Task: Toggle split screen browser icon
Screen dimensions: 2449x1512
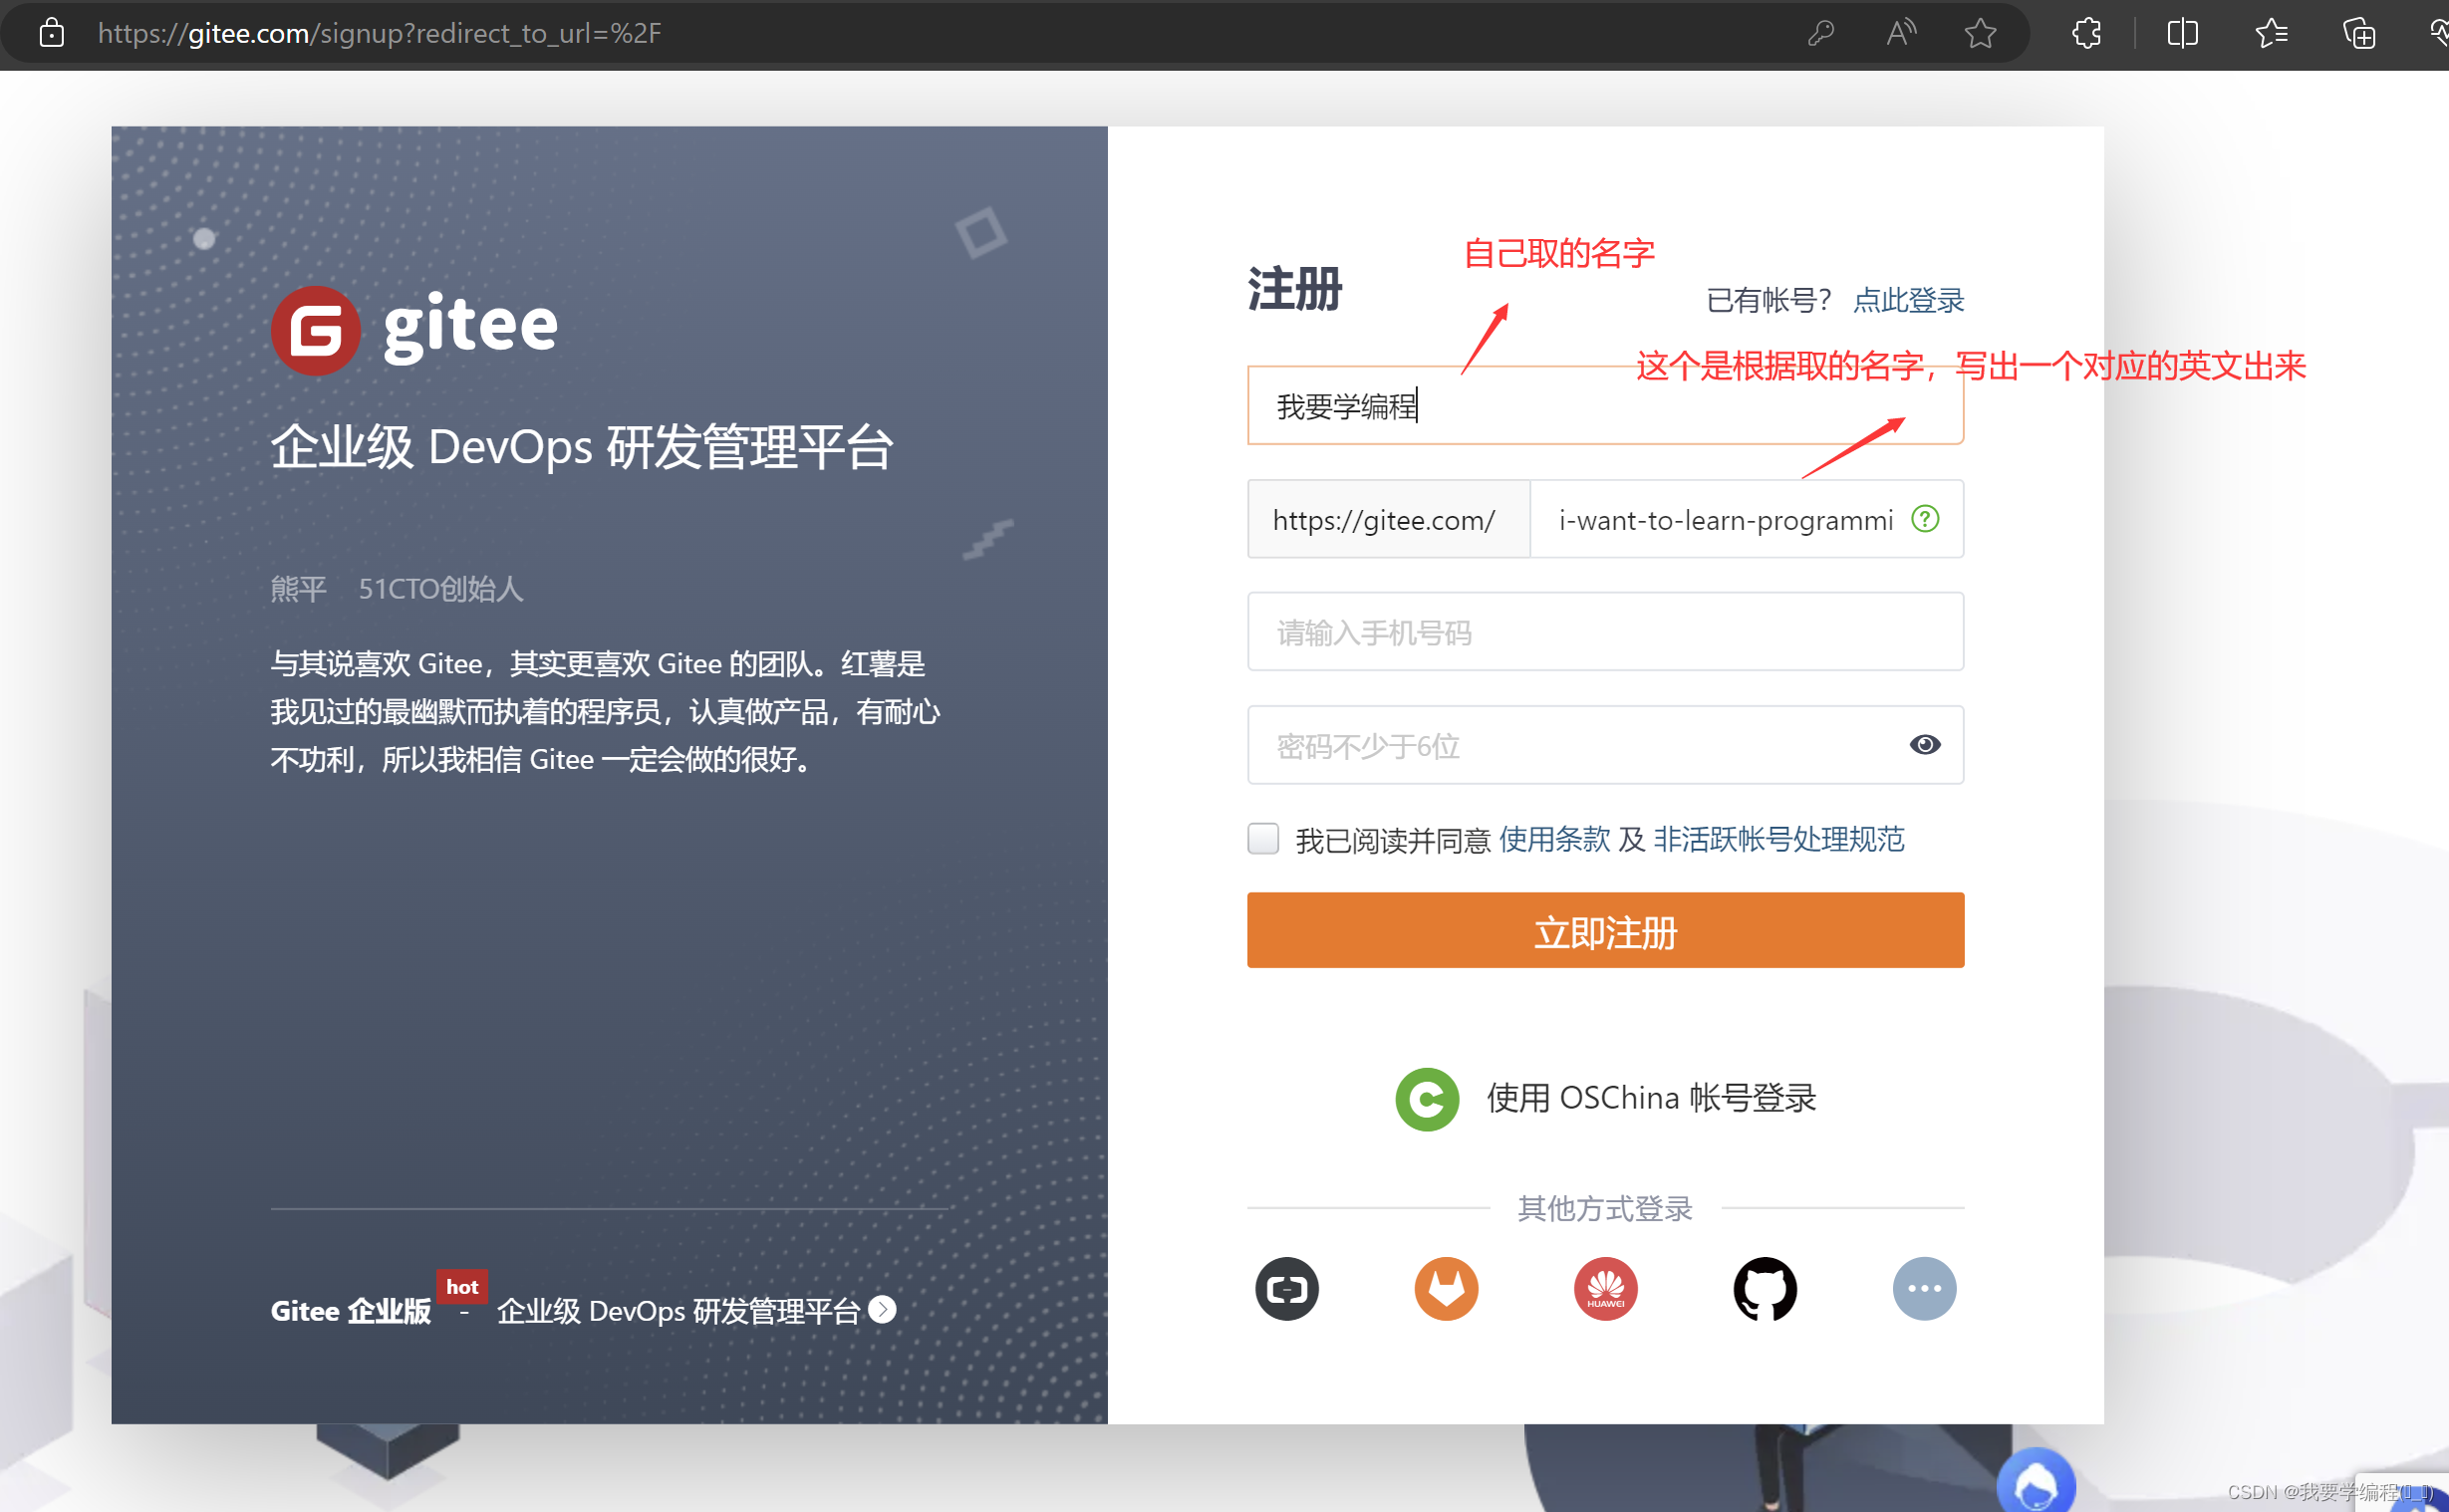Action: pos(2182,34)
